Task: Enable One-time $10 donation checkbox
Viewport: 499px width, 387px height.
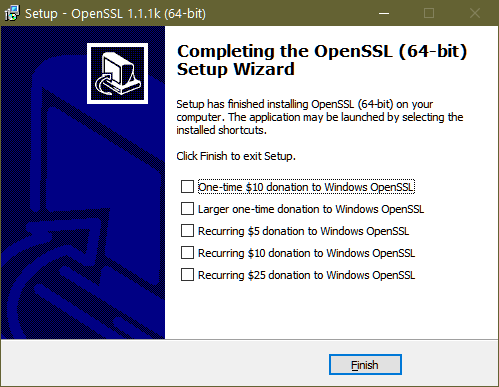Action: [187, 187]
